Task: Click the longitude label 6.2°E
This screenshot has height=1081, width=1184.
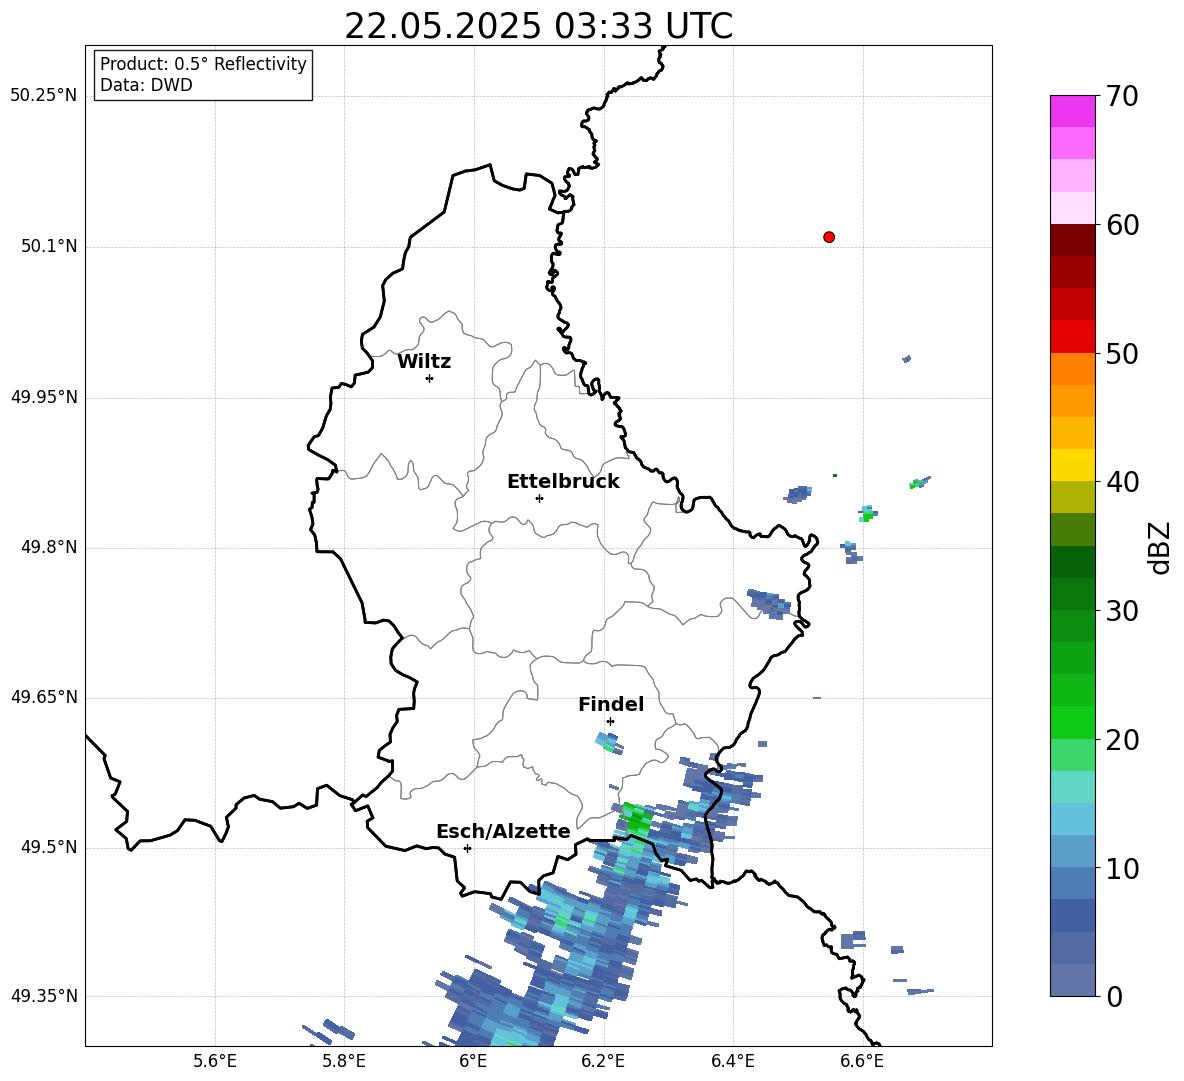Action: (603, 1061)
